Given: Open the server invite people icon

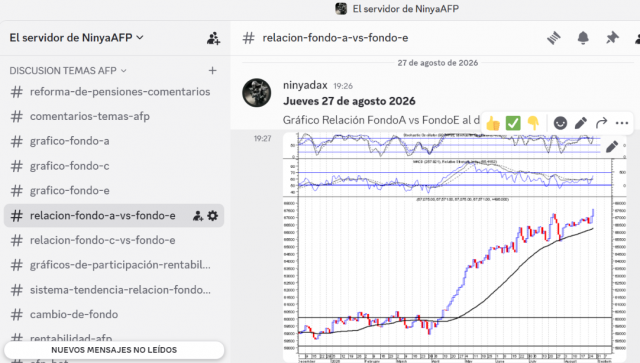Looking at the screenshot, I should (x=213, y=38).
